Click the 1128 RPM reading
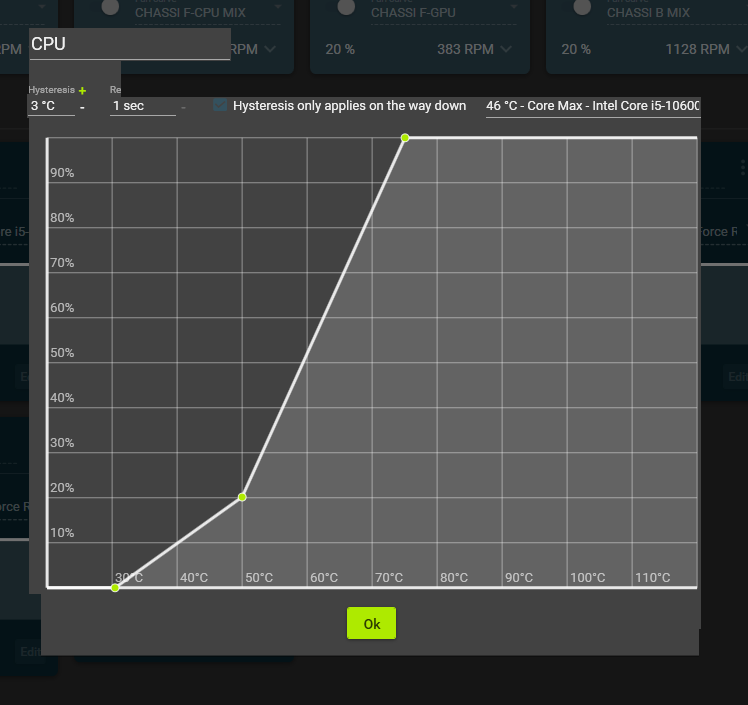The image size is (748, 705). pyautogui.click(x=697, y=49)
